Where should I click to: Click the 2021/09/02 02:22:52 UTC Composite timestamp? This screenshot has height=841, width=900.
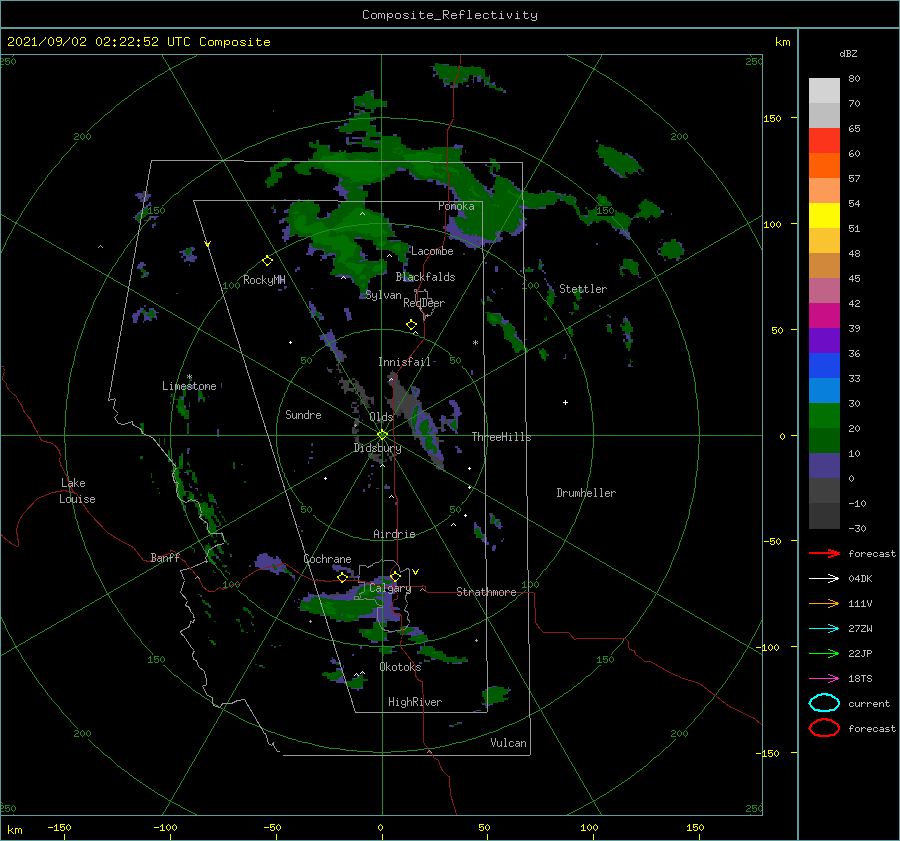coord(139,42)
